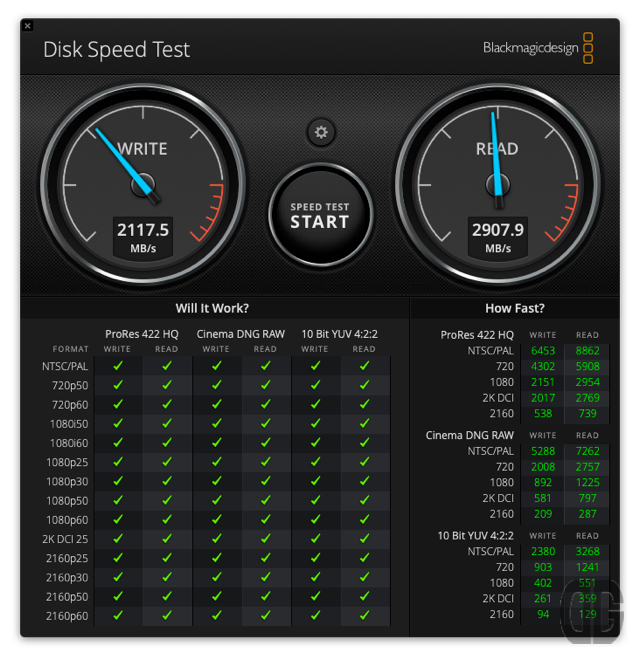640x660 pixels.
Task: Start the disk speed test
Action: [x=320, y=215]
